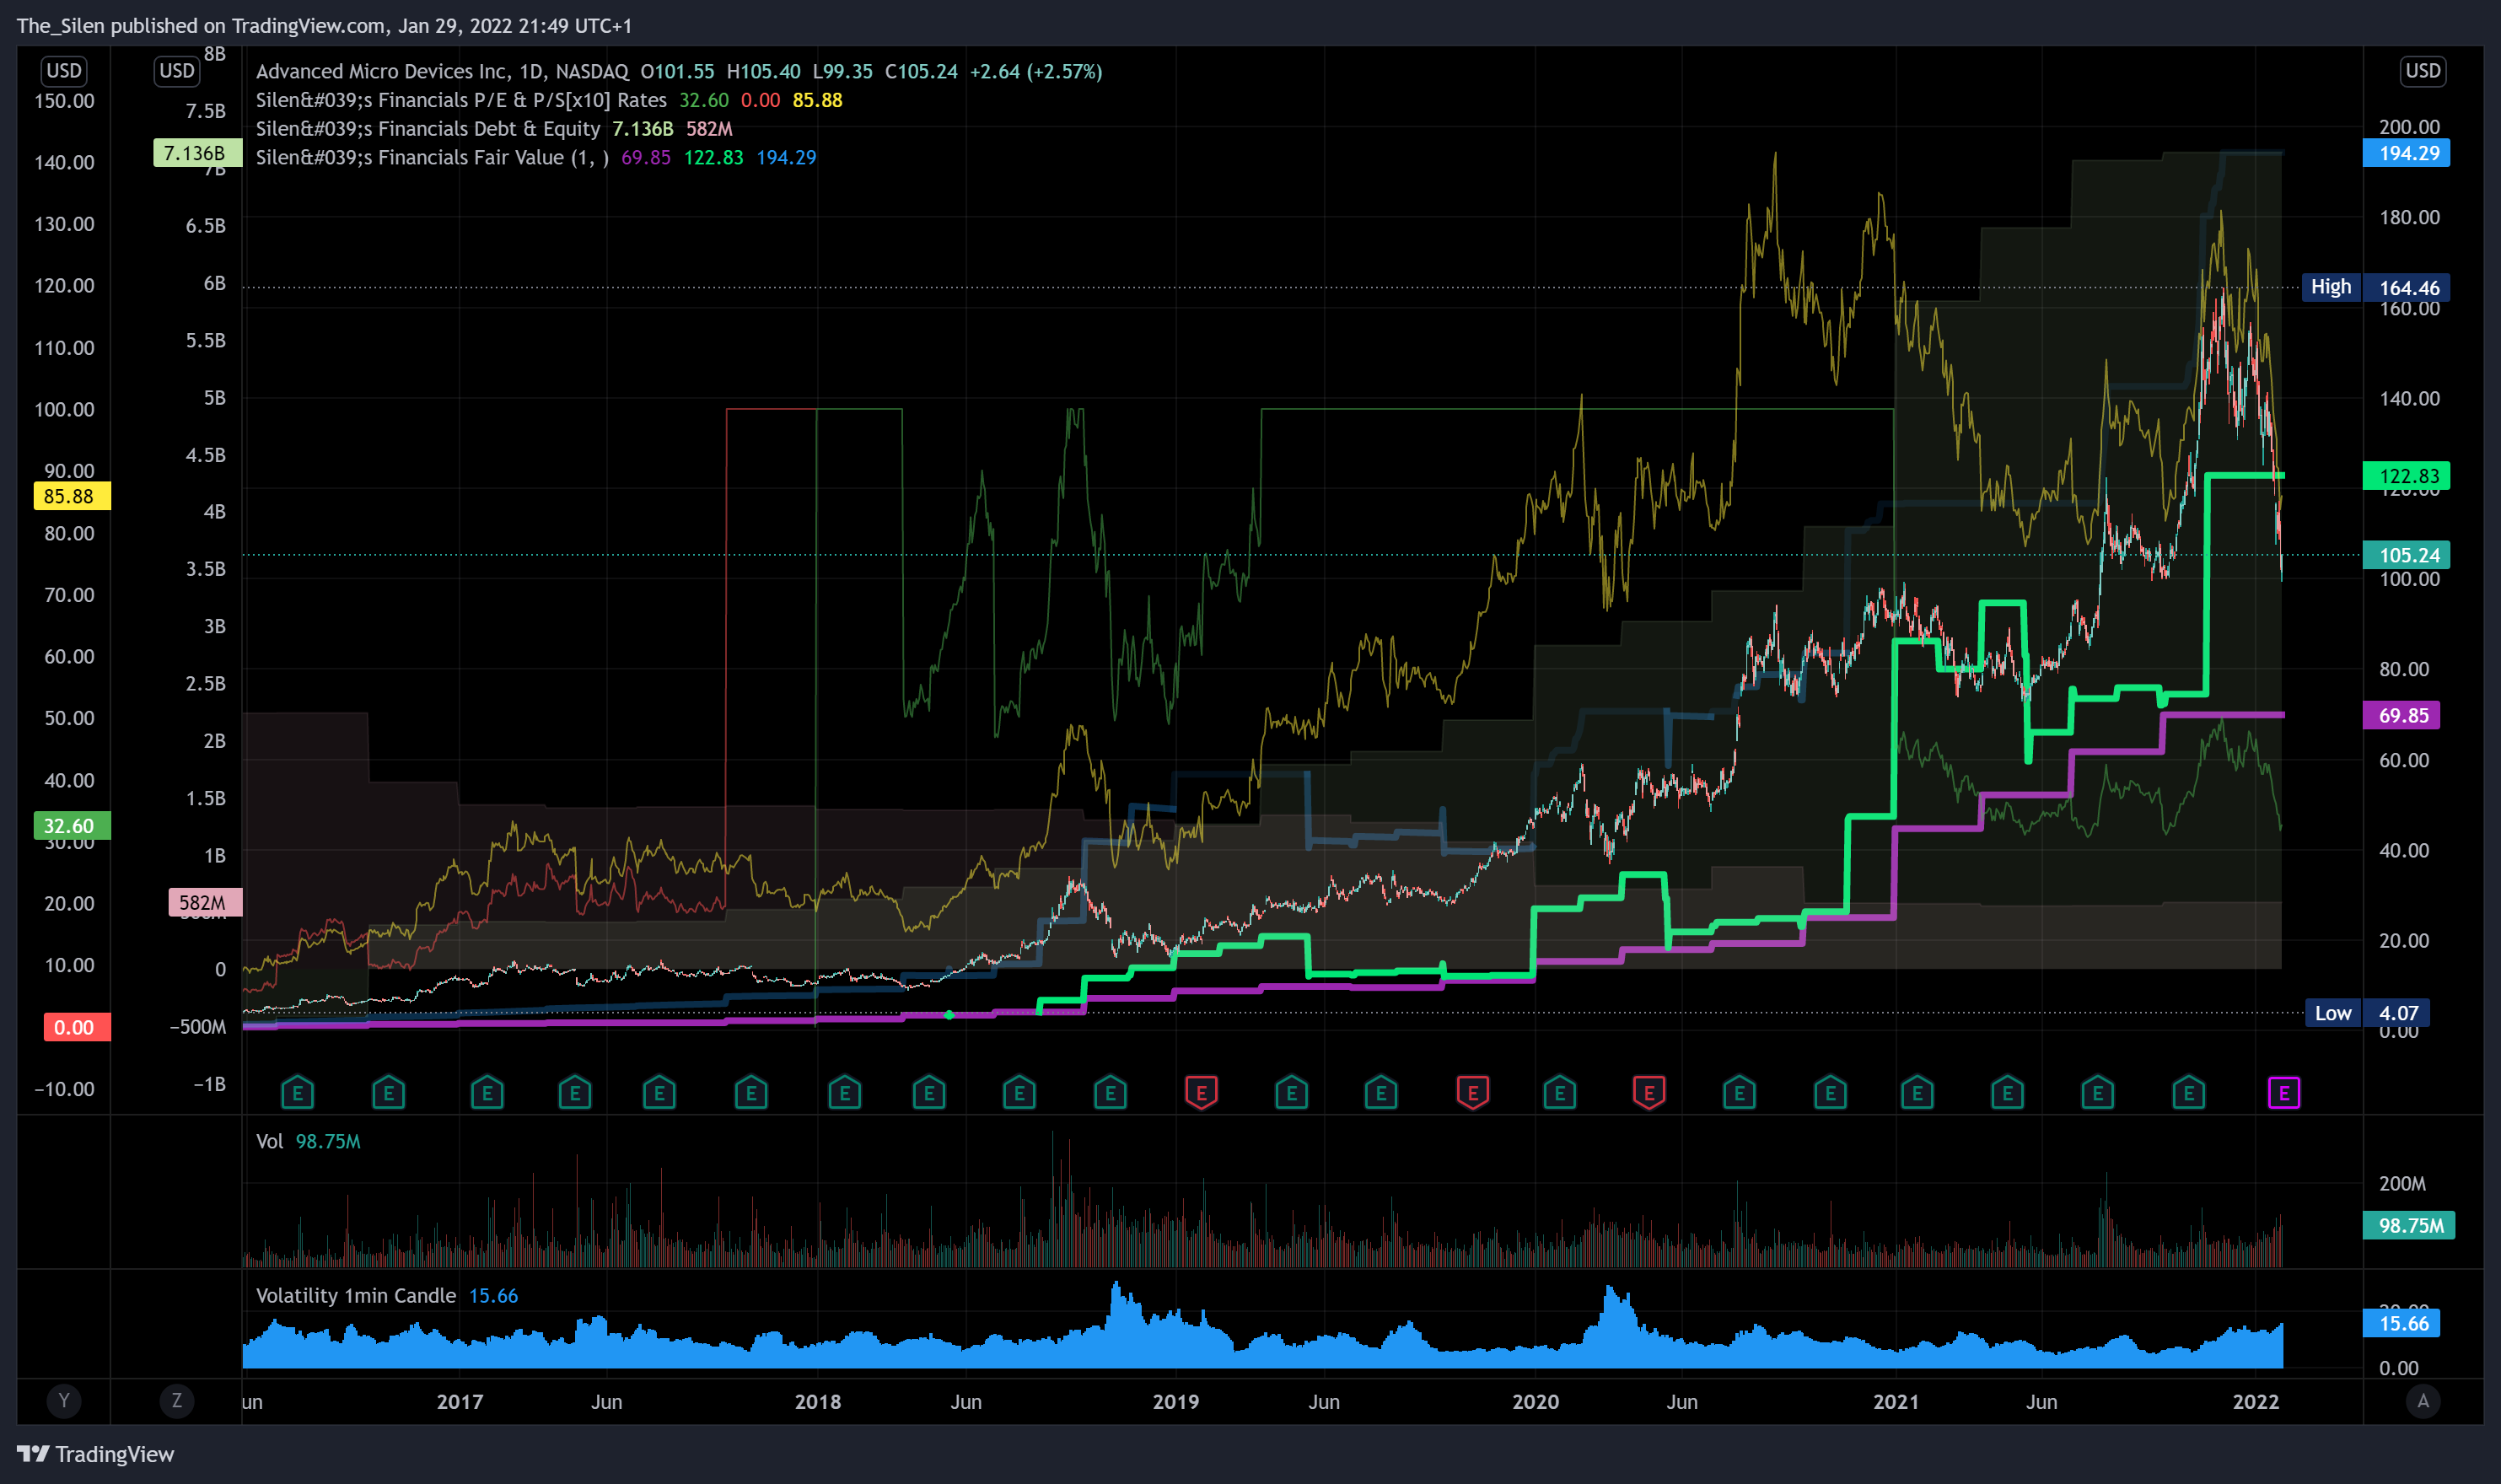Click the green 32.60 scale label
This screenshot has width=2501, height=1484.
72,826
